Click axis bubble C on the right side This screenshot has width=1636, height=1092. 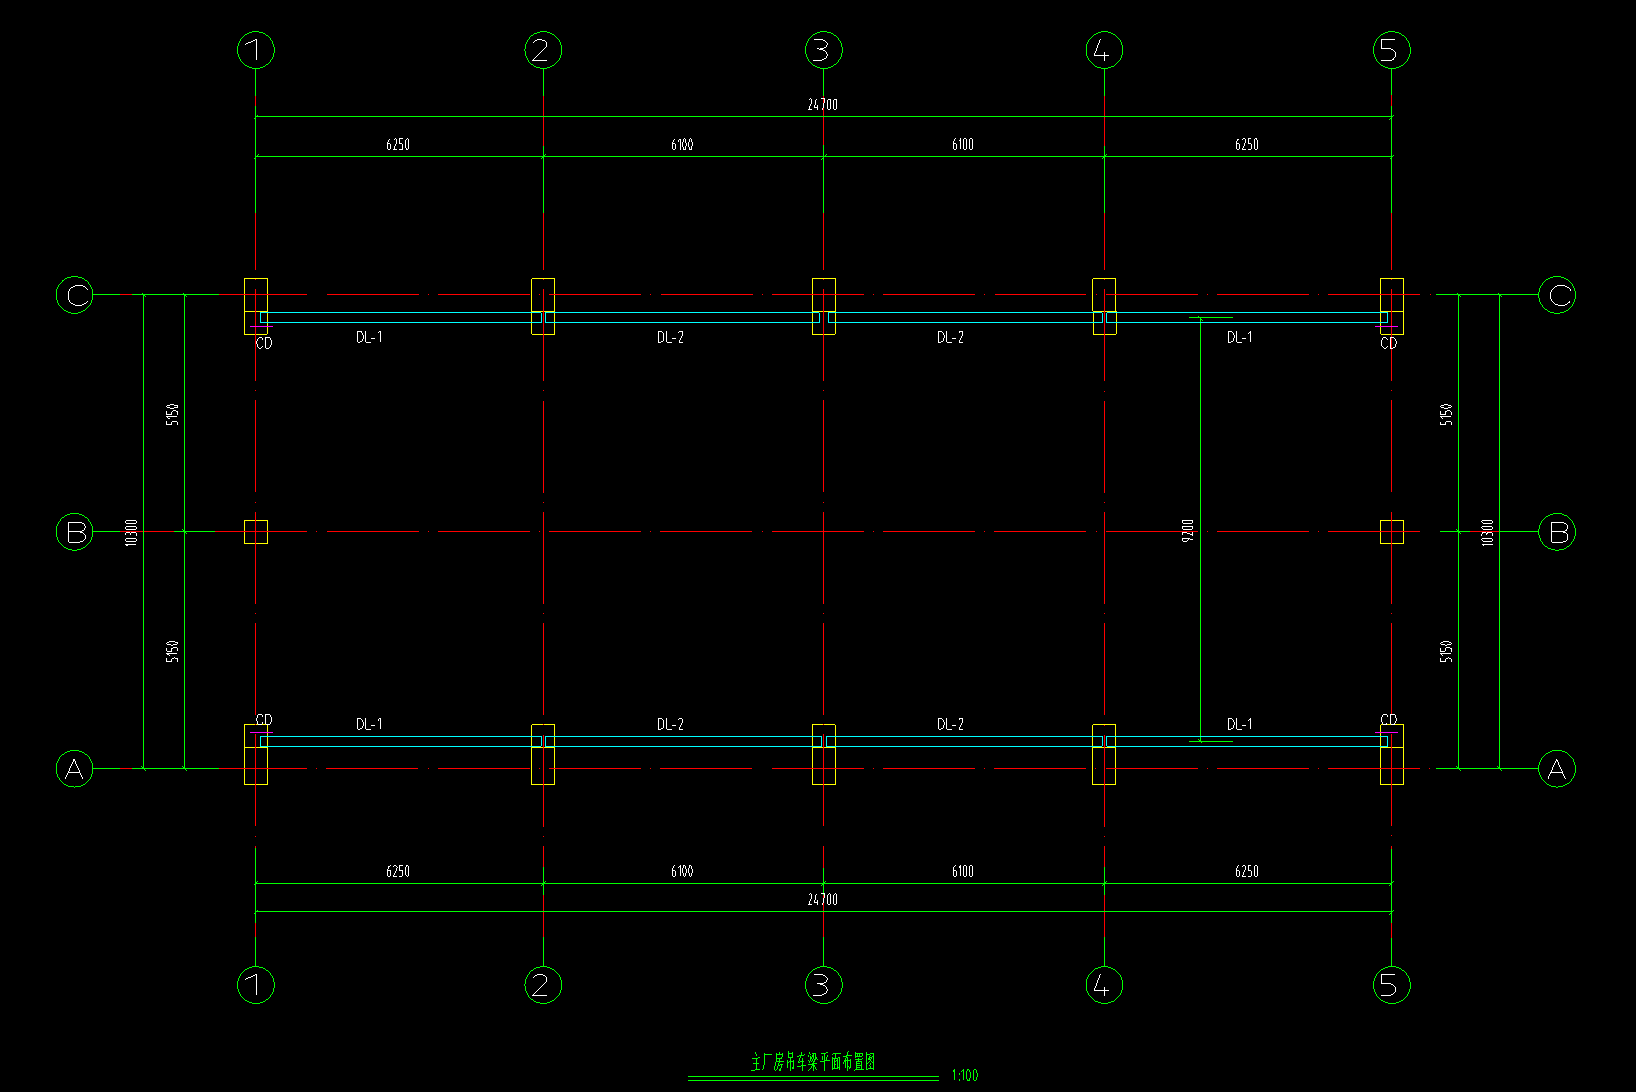click(1557, 295)
